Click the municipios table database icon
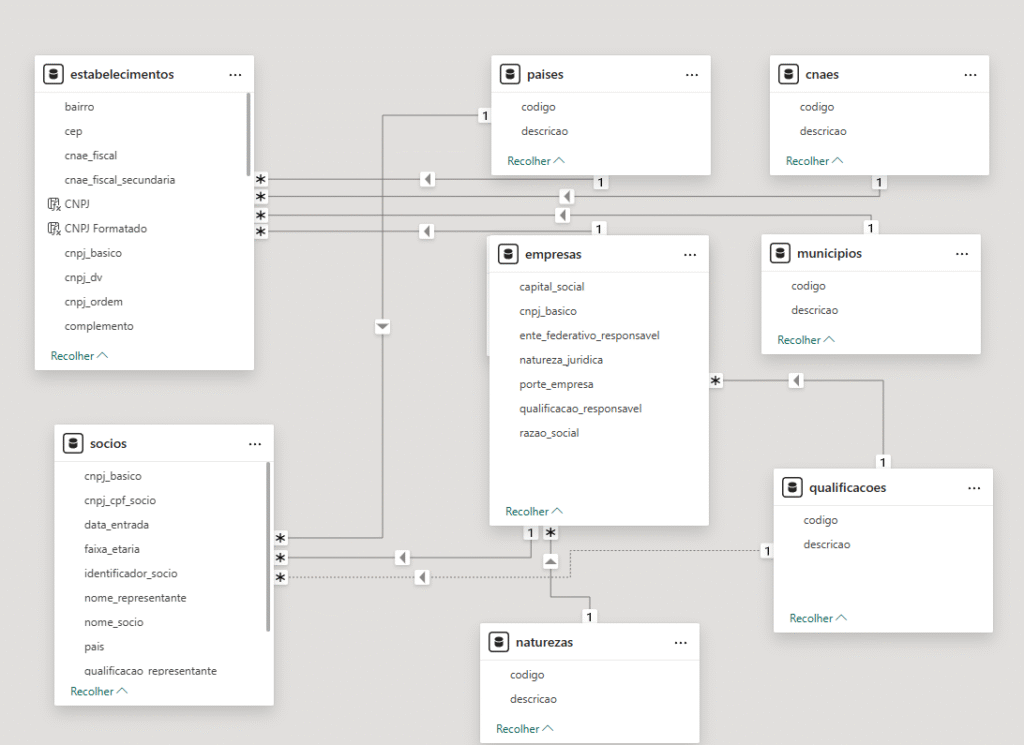 (781, 253)
